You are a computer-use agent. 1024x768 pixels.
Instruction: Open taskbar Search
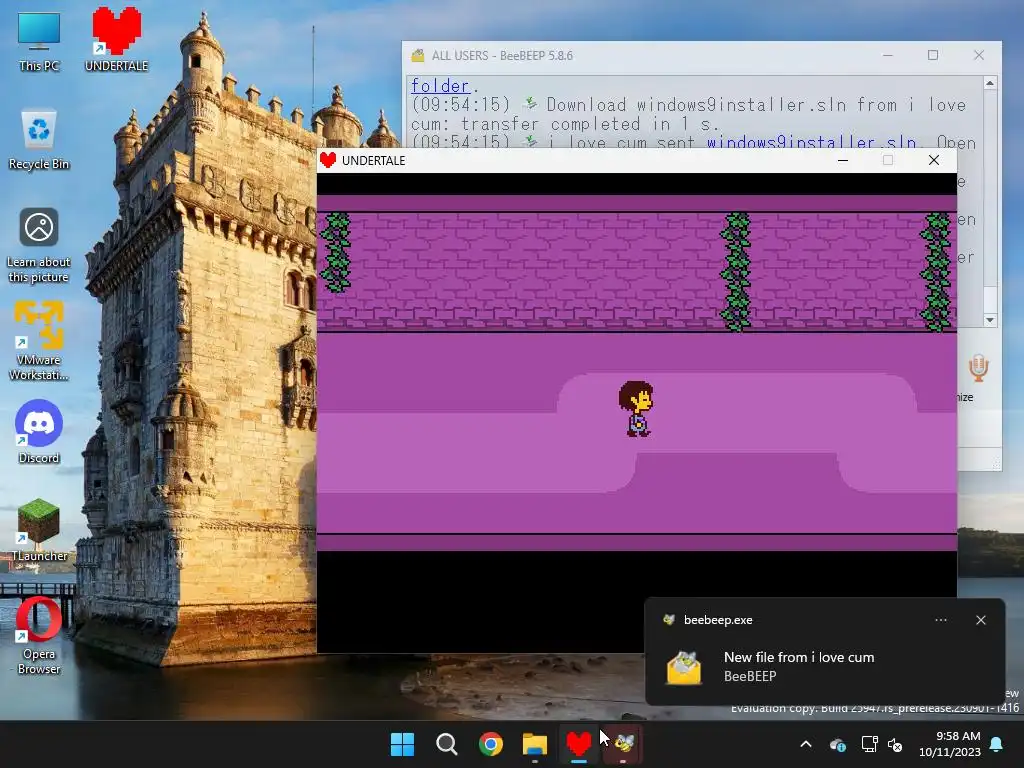pyautogui.click(x=447, y=744)
